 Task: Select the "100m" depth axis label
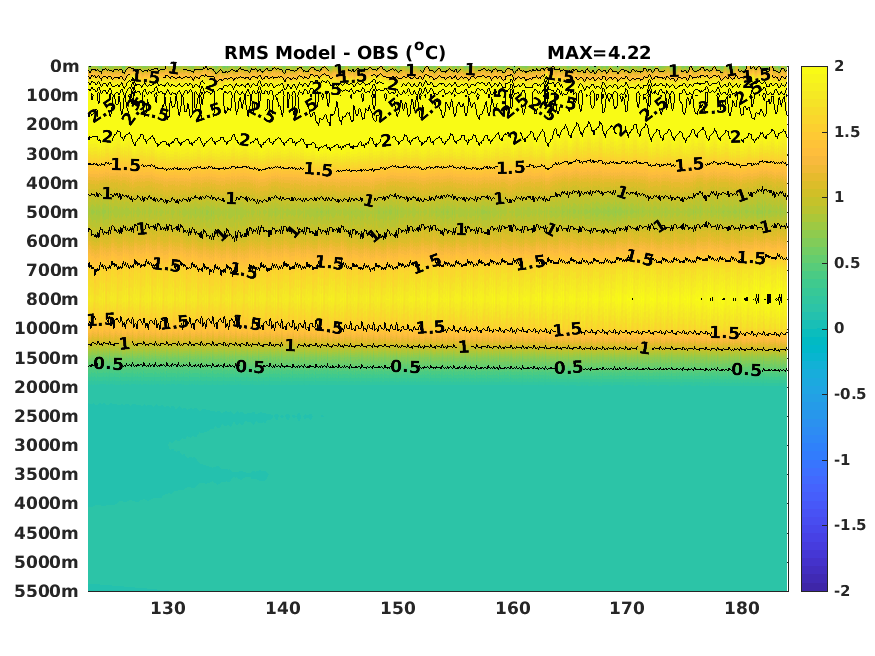click(52, 95)
